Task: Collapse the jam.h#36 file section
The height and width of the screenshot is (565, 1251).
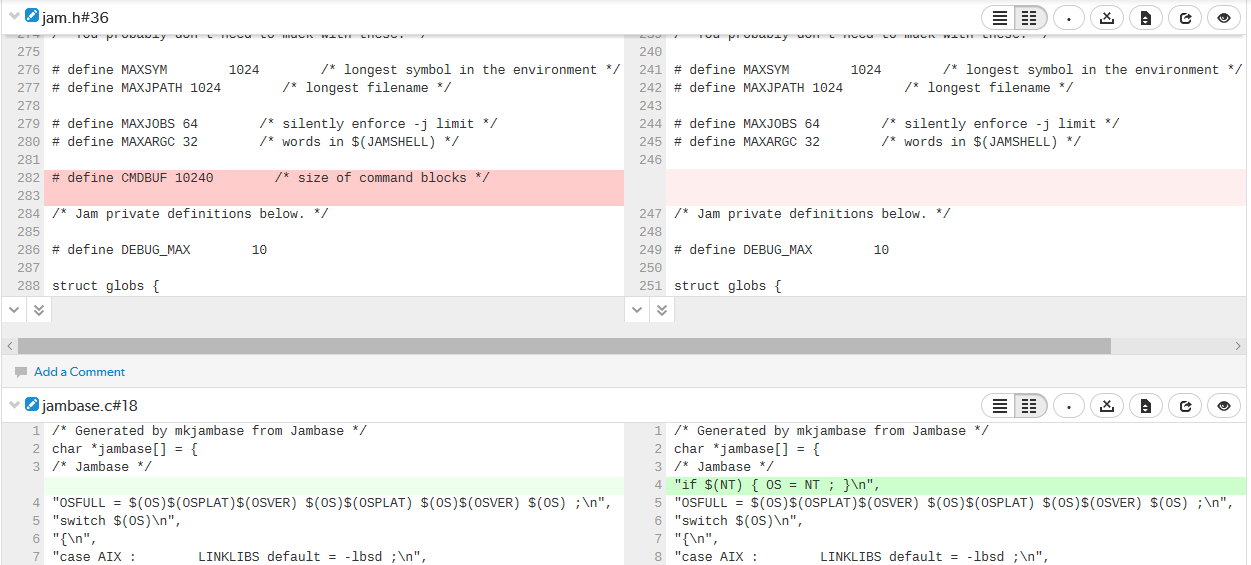Action: point(14,17)
